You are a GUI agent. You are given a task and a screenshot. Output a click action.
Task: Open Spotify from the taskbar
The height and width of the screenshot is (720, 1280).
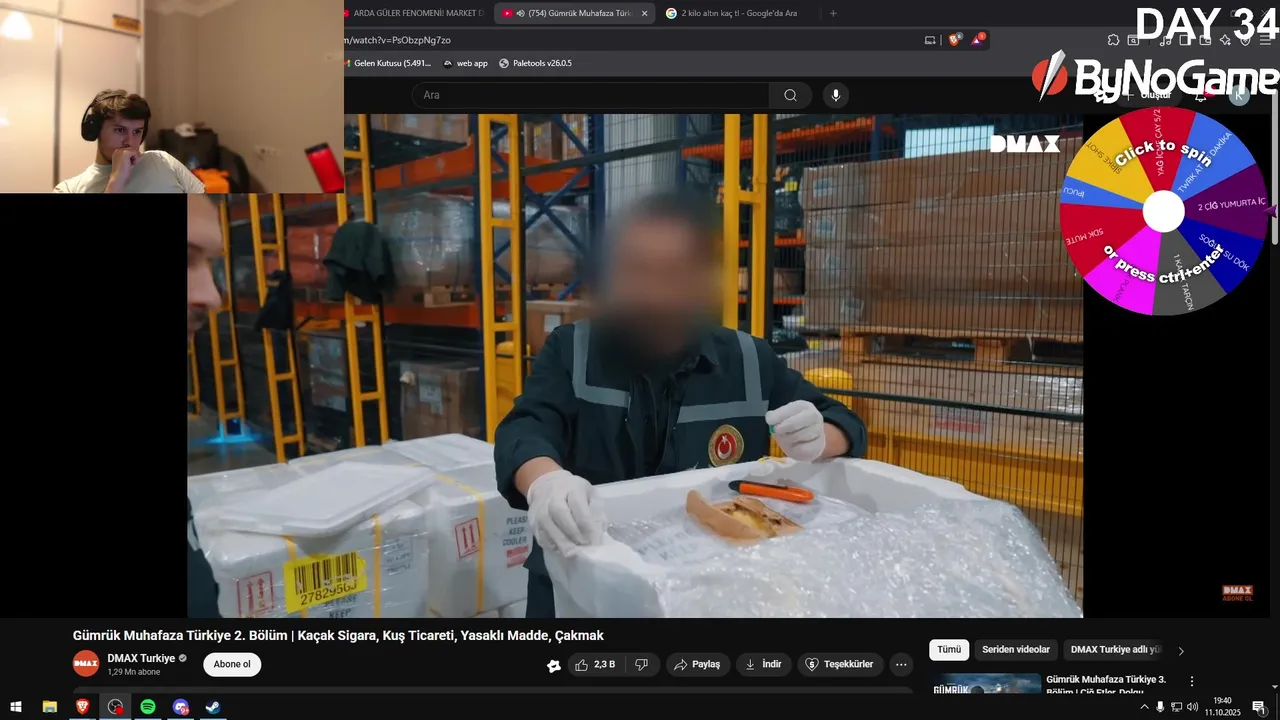[148, 707]
